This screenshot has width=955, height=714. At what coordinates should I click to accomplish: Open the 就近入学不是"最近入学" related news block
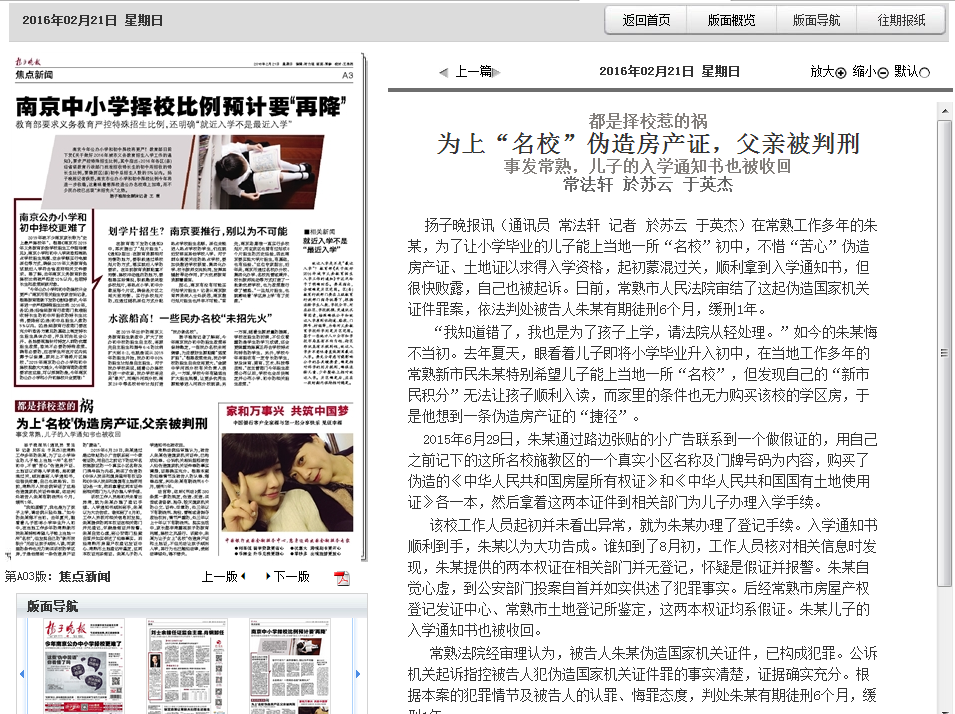coord(328,306)
